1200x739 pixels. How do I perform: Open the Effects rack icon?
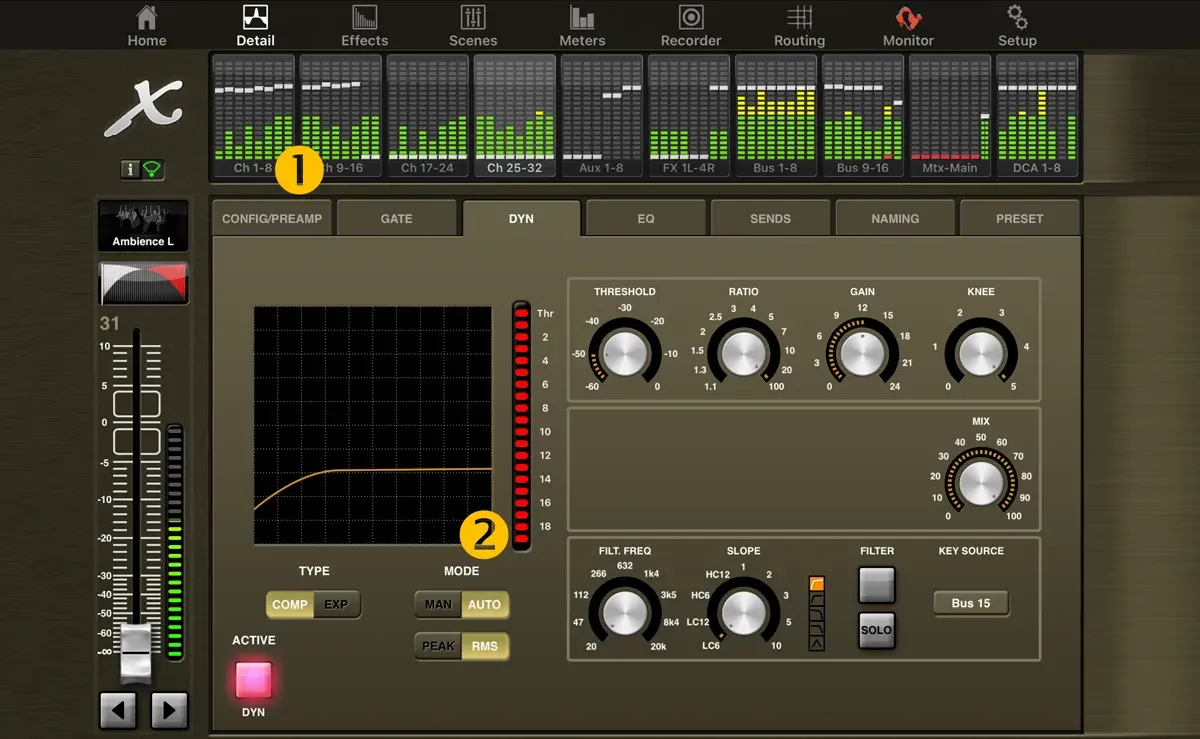click(364, 26)
